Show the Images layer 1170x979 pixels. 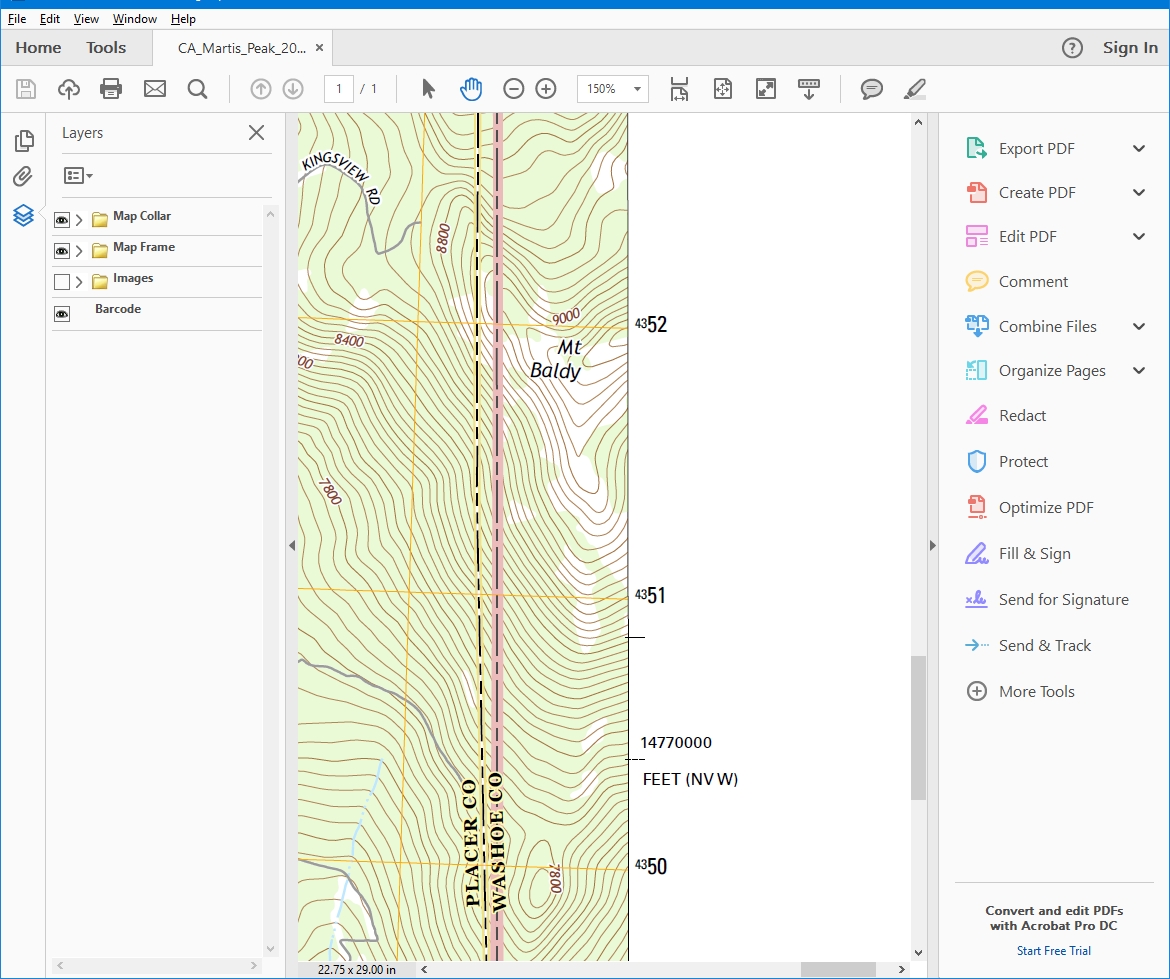pos(62,282)
